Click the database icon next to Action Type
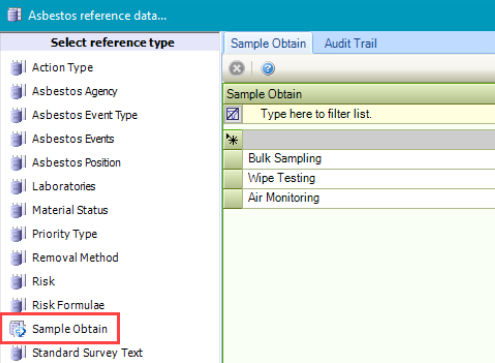This screenshot has width=495, height=363. [x=18, y=68]
